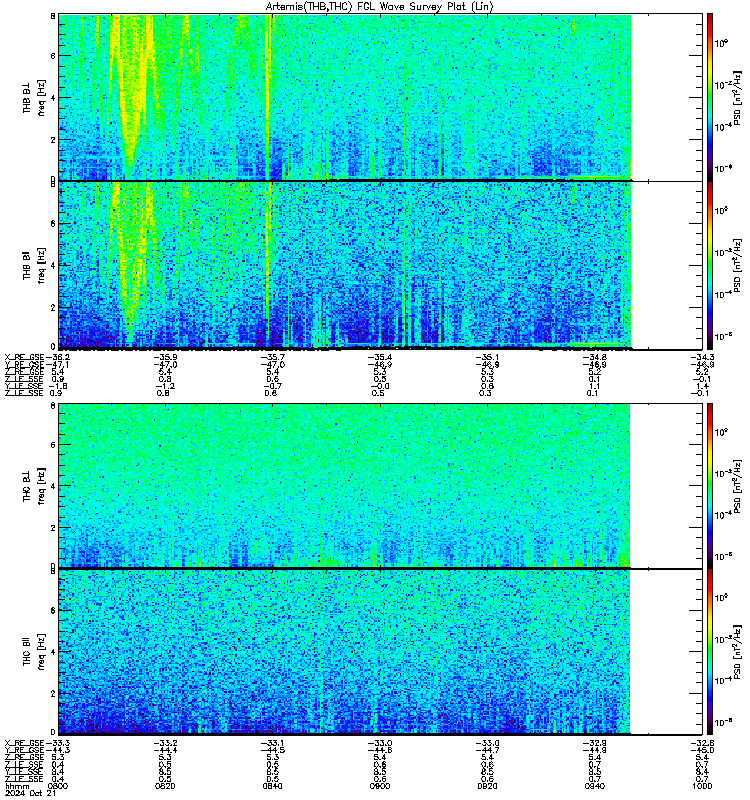
Task: Click the '2' frequency tick on THB B‖ axis
Action: coord(53,307)
